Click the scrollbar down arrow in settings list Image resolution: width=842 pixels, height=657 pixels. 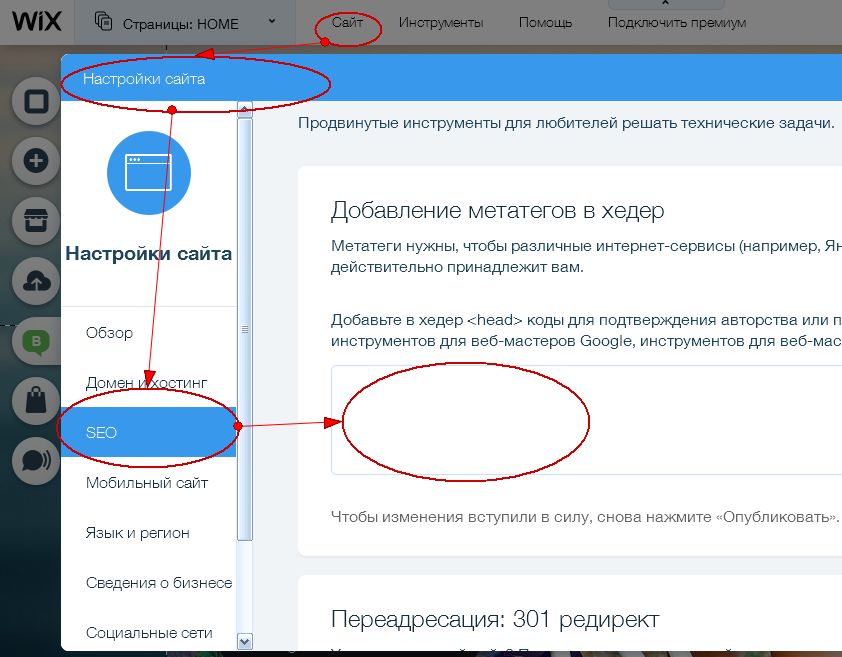pos(244,641)
